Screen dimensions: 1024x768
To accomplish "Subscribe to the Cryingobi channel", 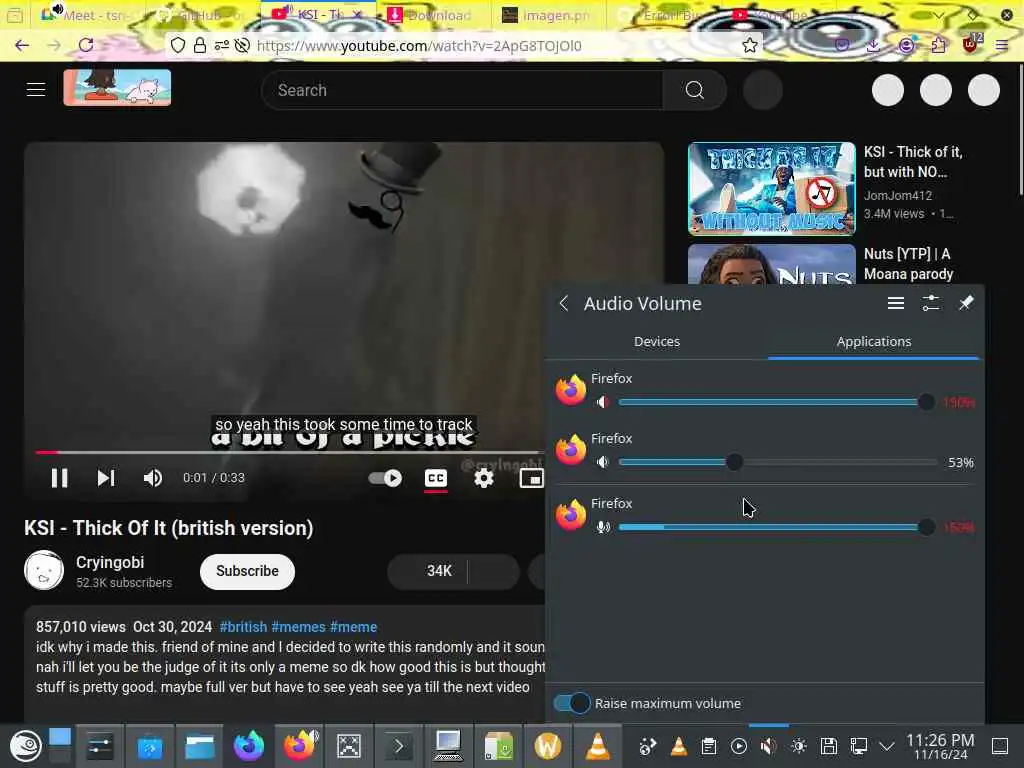I will point(248,571).
